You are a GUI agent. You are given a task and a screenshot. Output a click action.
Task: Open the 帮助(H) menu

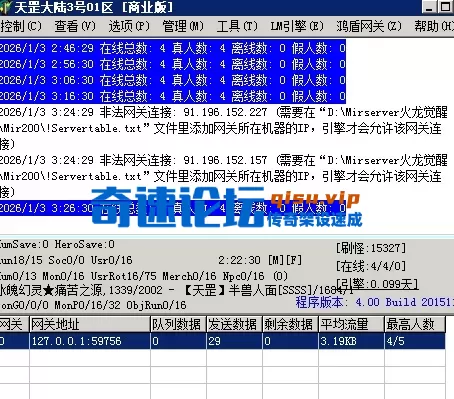(434, 26)
